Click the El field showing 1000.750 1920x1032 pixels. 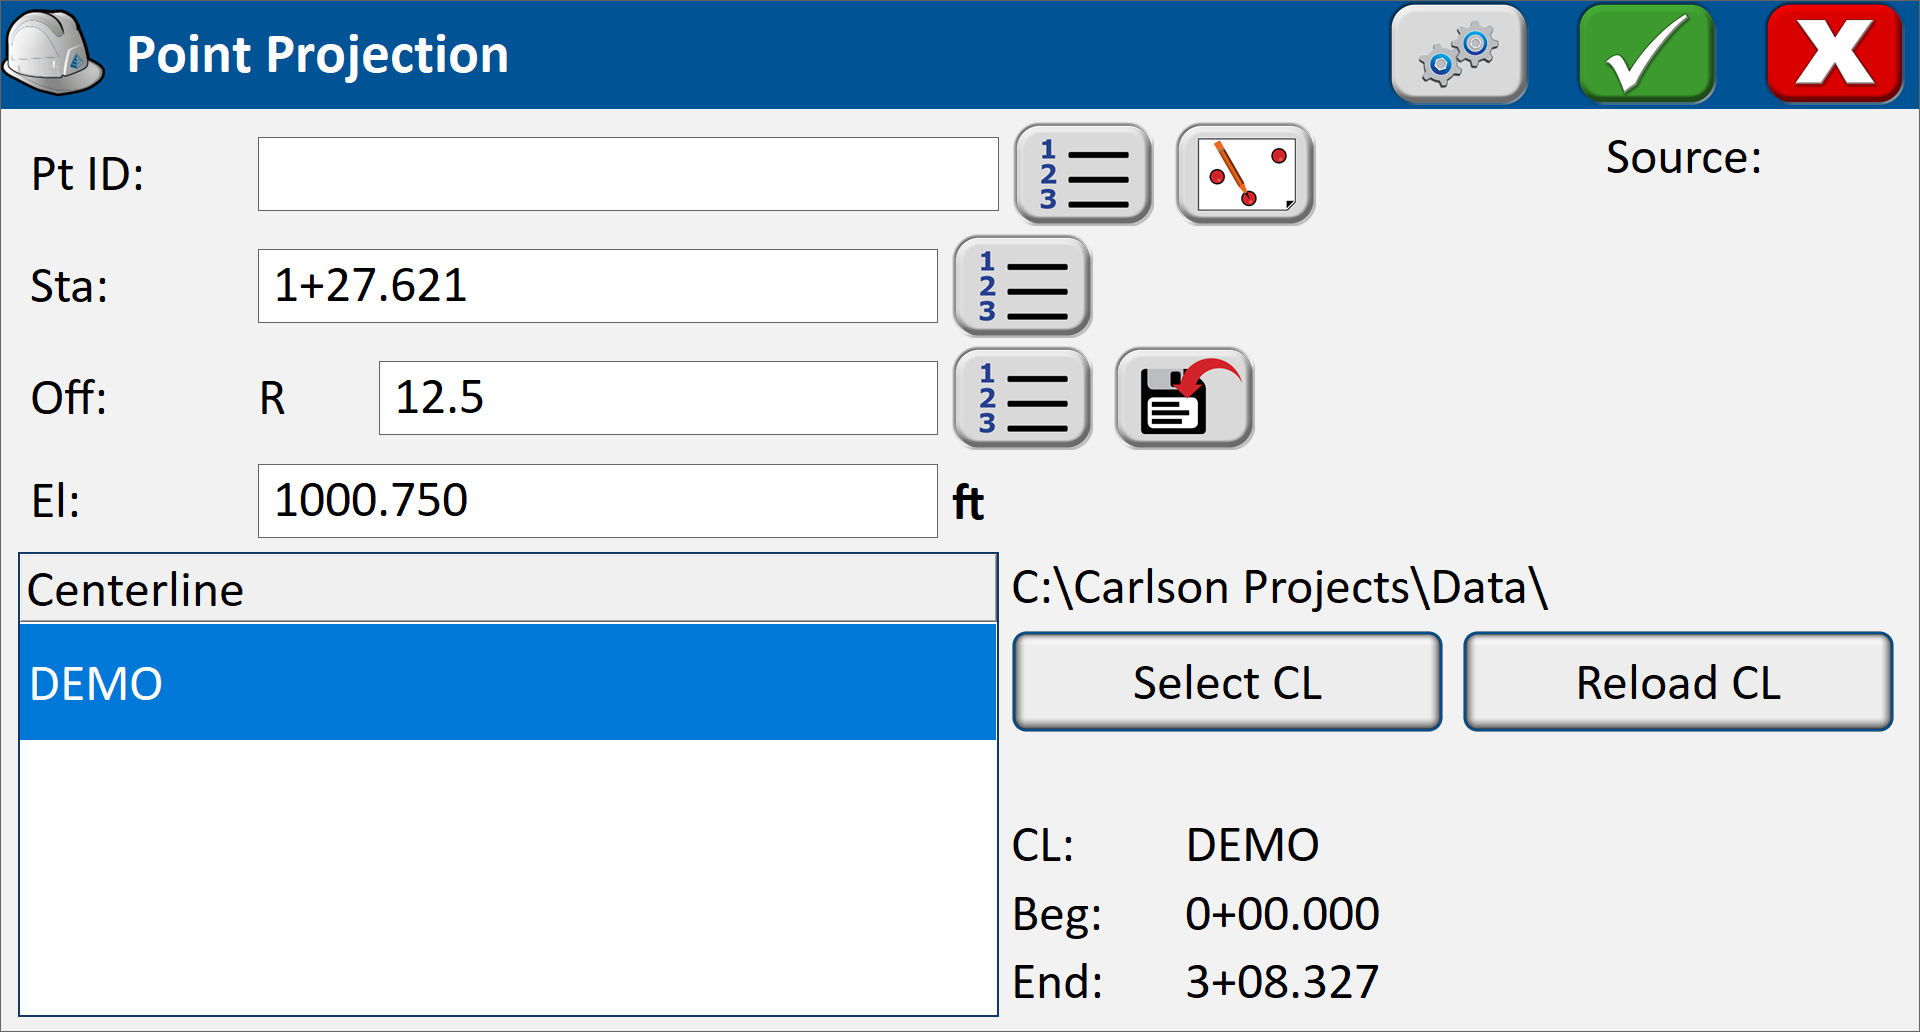coord(598,501)
